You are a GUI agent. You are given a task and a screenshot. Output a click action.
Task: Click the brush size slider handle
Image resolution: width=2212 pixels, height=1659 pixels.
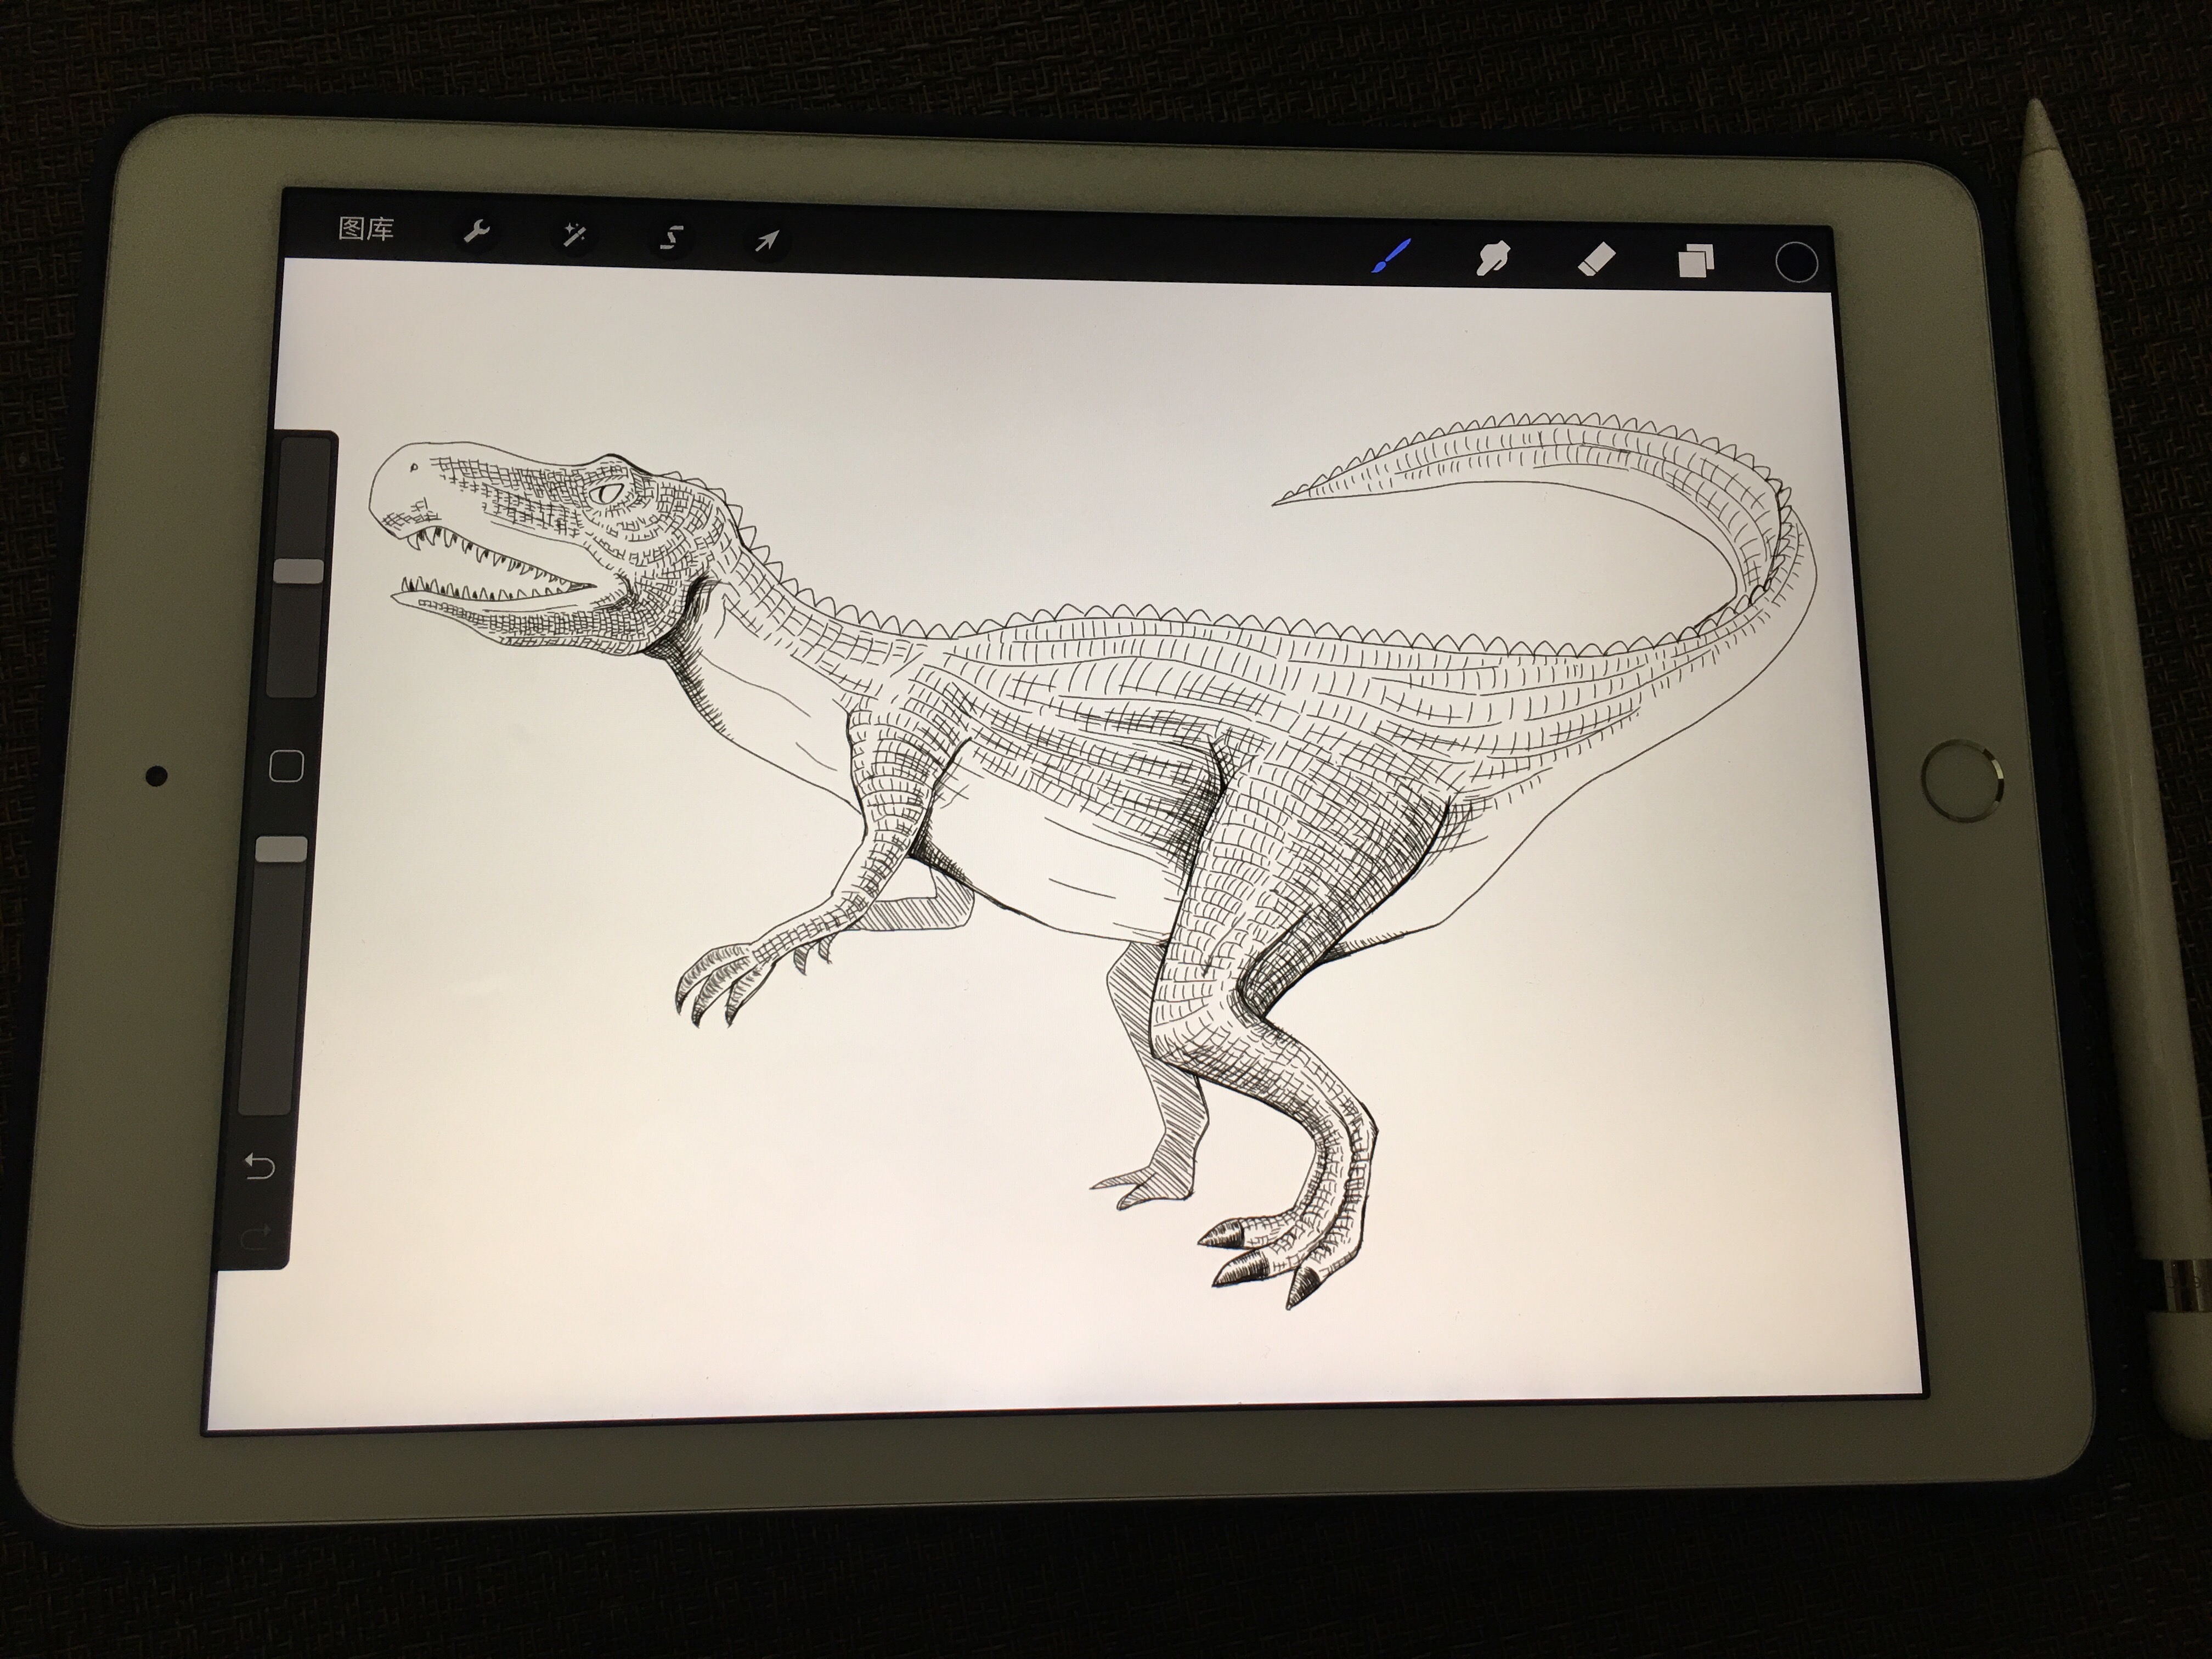(299, 571)
